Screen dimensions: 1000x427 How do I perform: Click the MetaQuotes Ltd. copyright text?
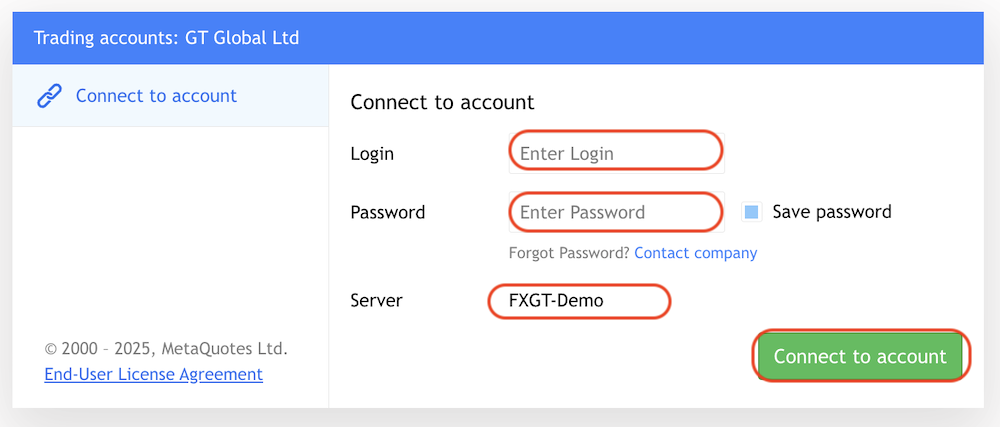(x=166, y=349)
